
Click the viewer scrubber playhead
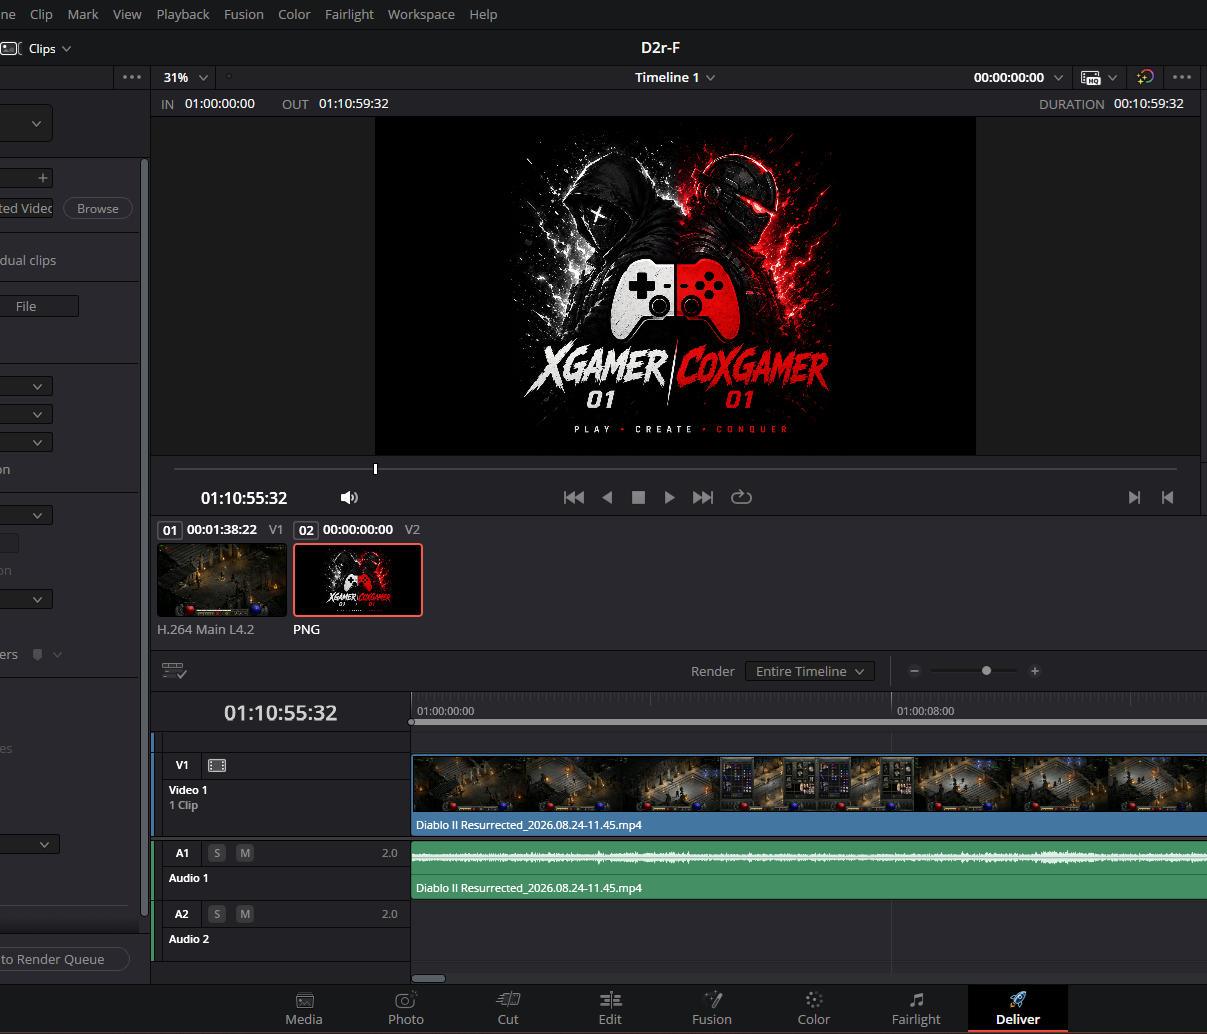(375, 468)
